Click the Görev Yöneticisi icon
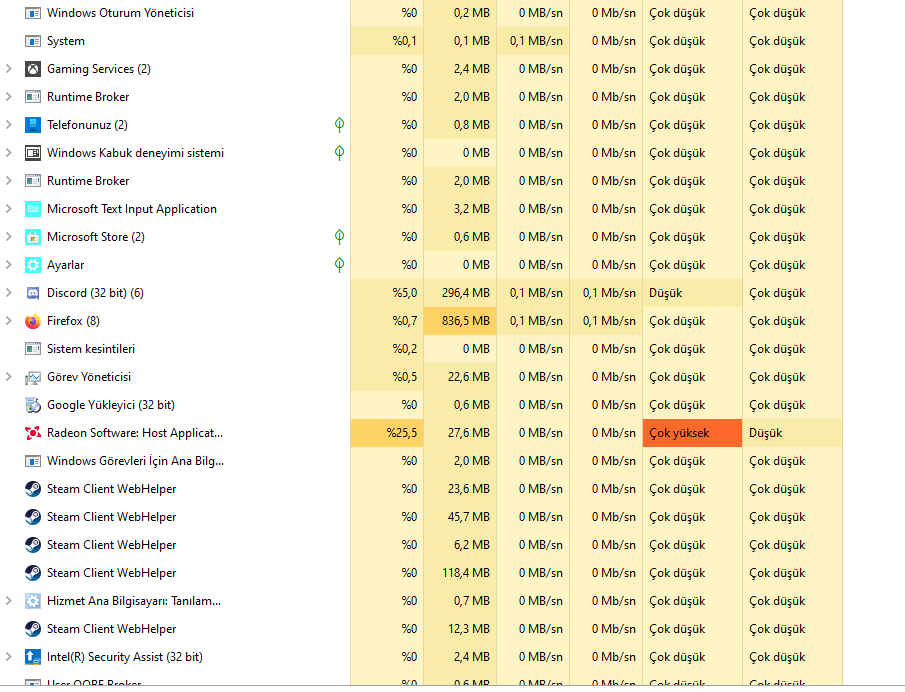This screenshot has width=905, height=692. click(33, 377)
